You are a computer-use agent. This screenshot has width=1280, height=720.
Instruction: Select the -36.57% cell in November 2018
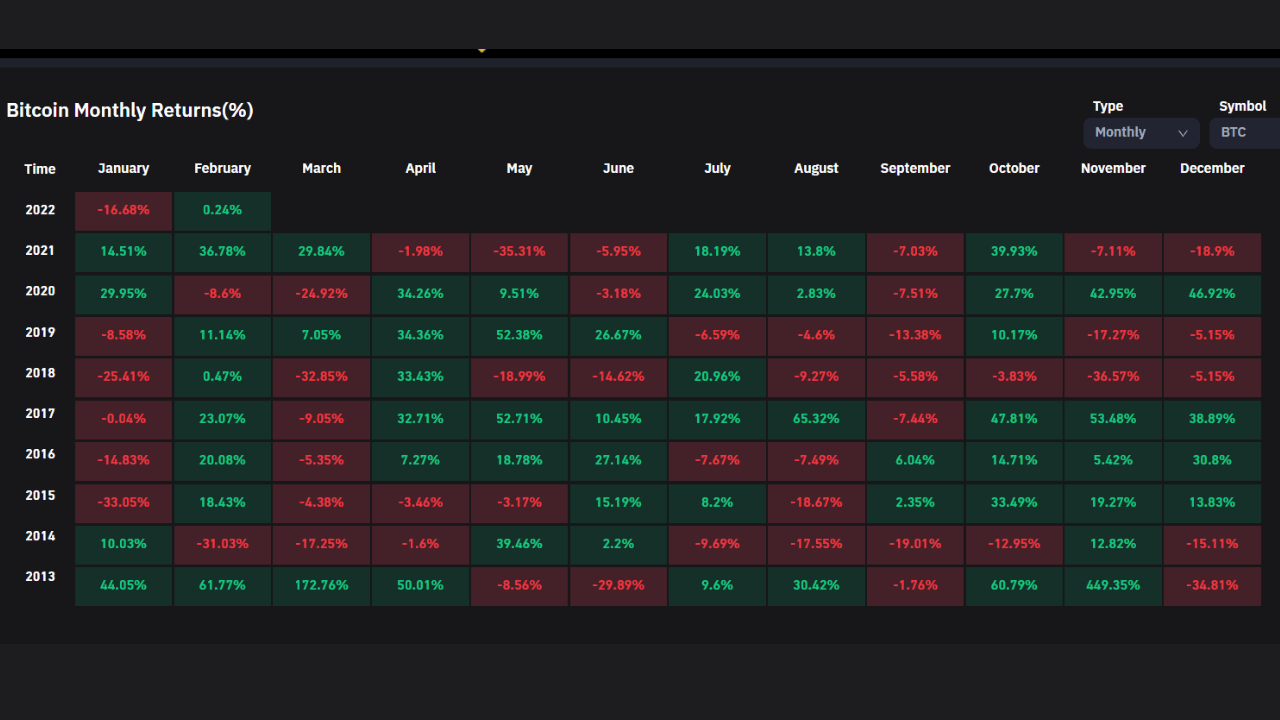coord(1113,377)
